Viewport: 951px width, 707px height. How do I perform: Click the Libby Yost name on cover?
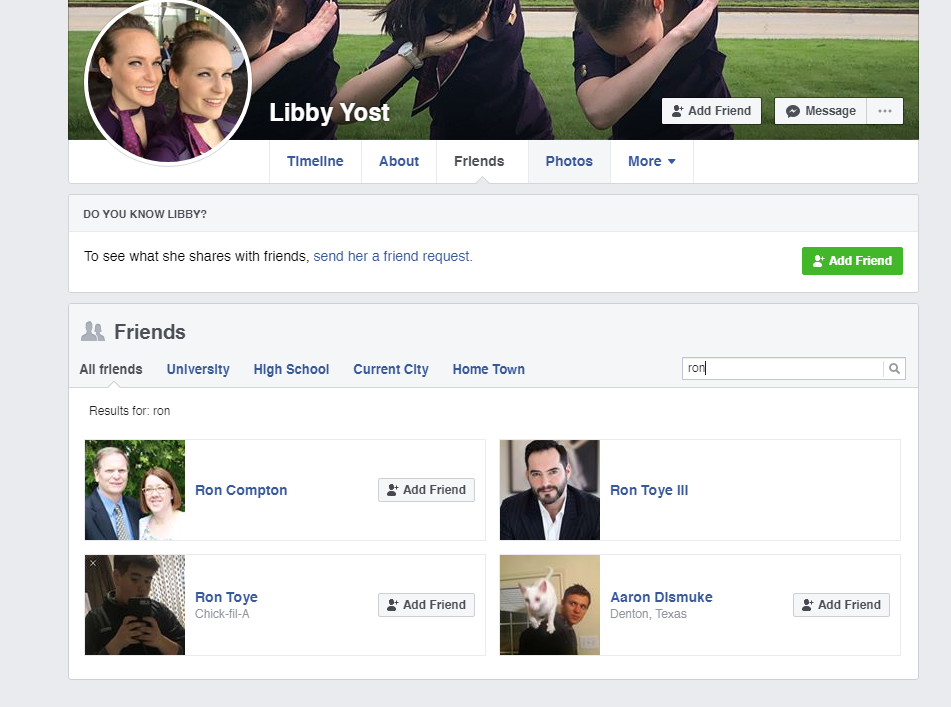(329, 113)
